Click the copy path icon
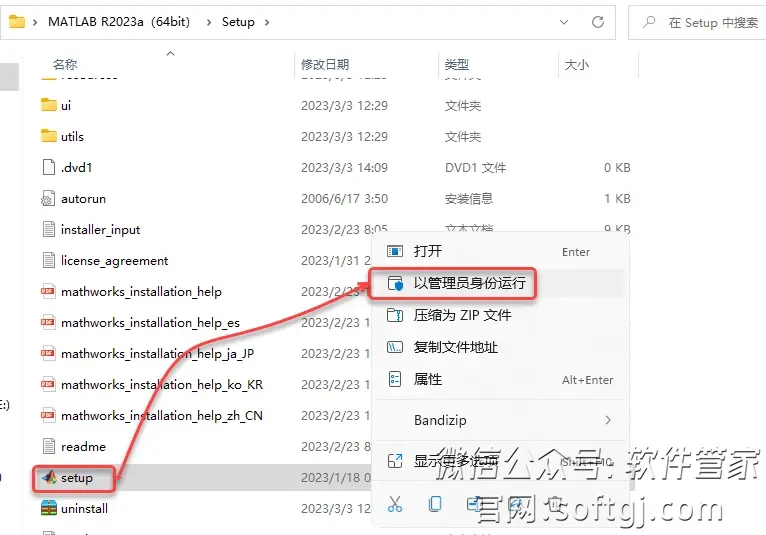Viewport: 766px width, 535px height. [395, 347]
